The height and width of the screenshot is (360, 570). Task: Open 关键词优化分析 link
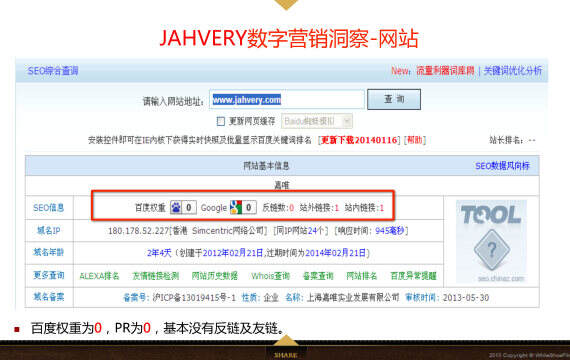point(513,71)
